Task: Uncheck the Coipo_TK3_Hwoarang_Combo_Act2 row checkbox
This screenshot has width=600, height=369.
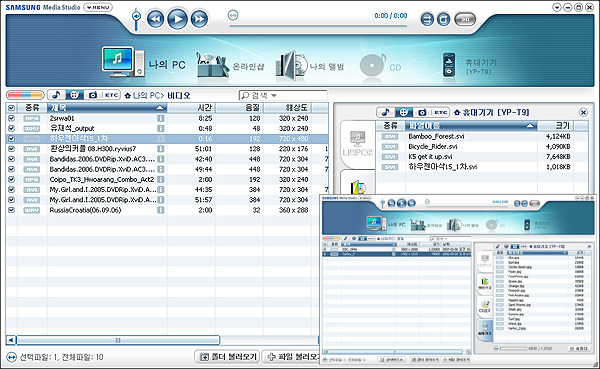Action: click(11, 180)
